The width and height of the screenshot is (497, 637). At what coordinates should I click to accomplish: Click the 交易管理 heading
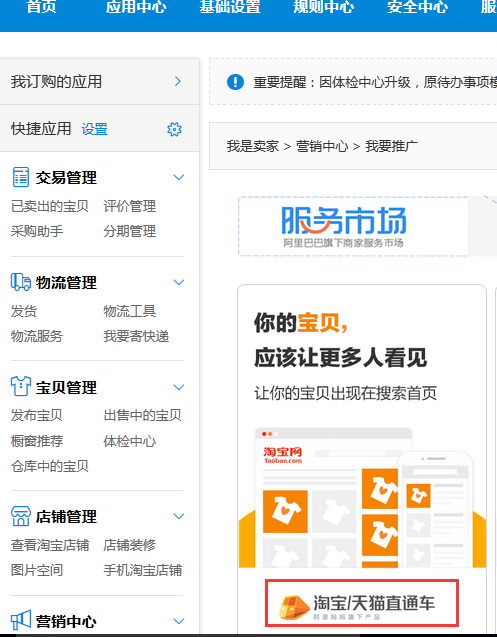tap(66, 178)
